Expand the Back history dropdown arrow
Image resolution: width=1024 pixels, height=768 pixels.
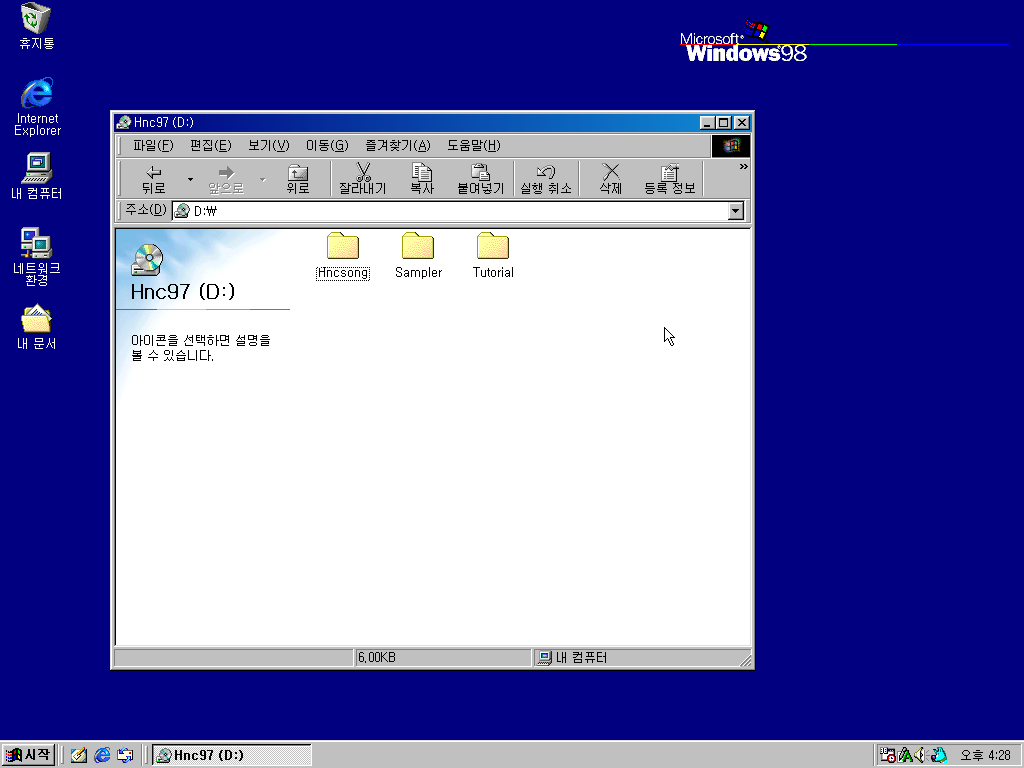point(190,179)
